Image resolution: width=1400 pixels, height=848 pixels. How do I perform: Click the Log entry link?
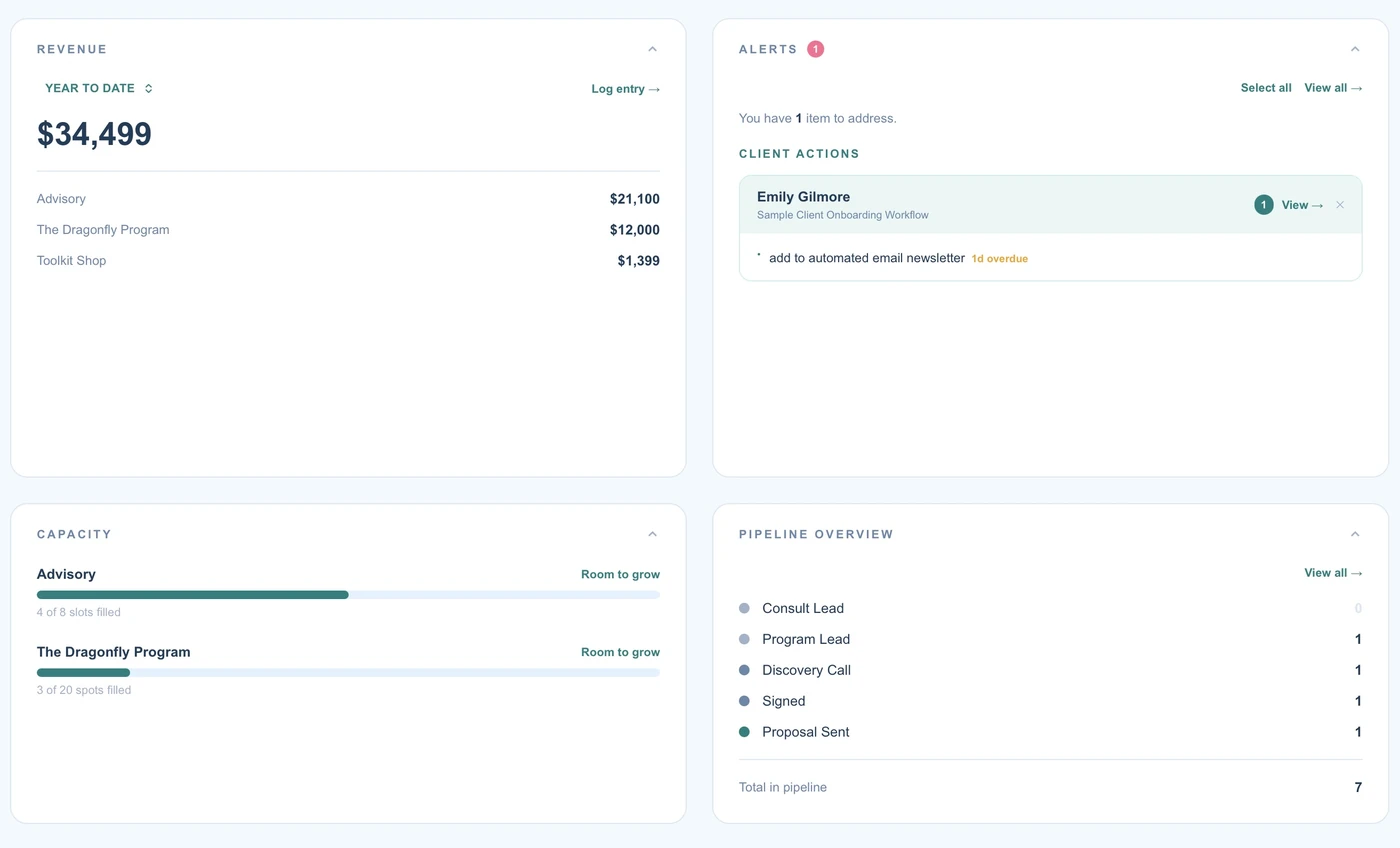pyautogui.click(x=625, y=89)
